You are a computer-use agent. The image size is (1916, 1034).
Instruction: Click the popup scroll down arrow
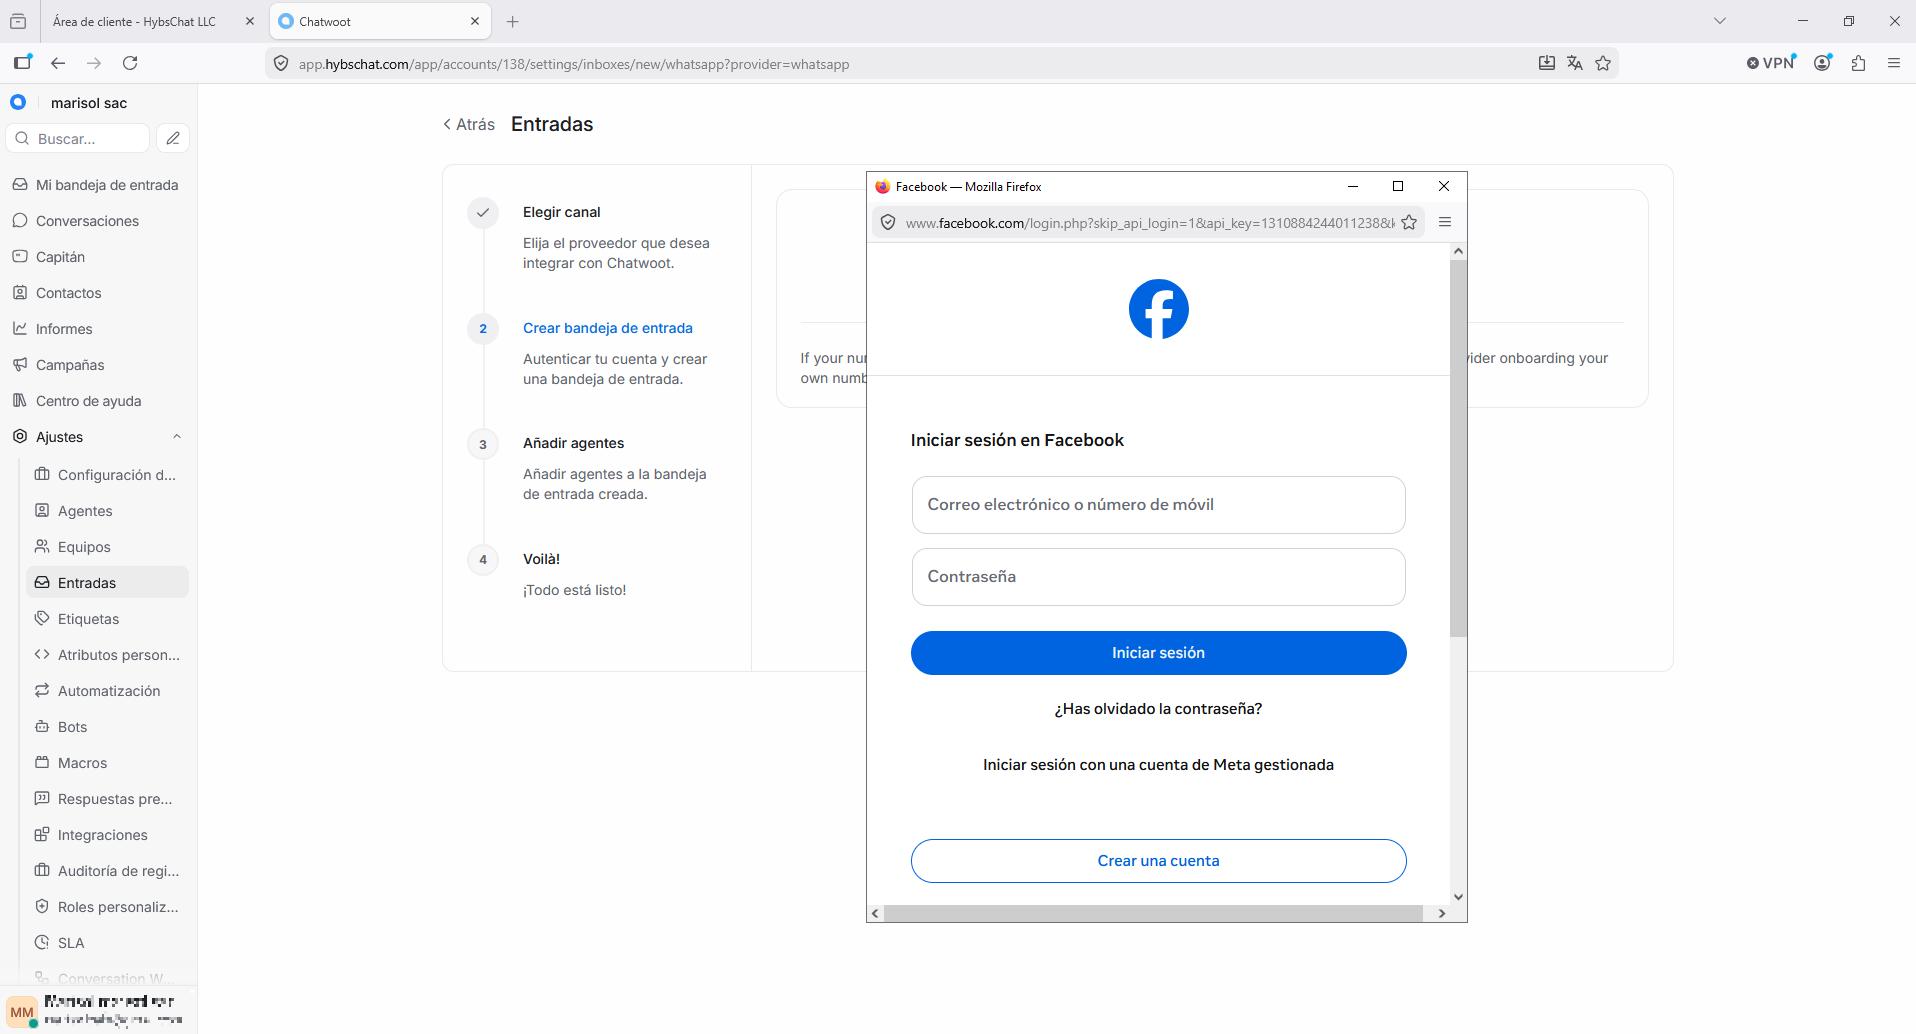click(x=1458, y=897)
